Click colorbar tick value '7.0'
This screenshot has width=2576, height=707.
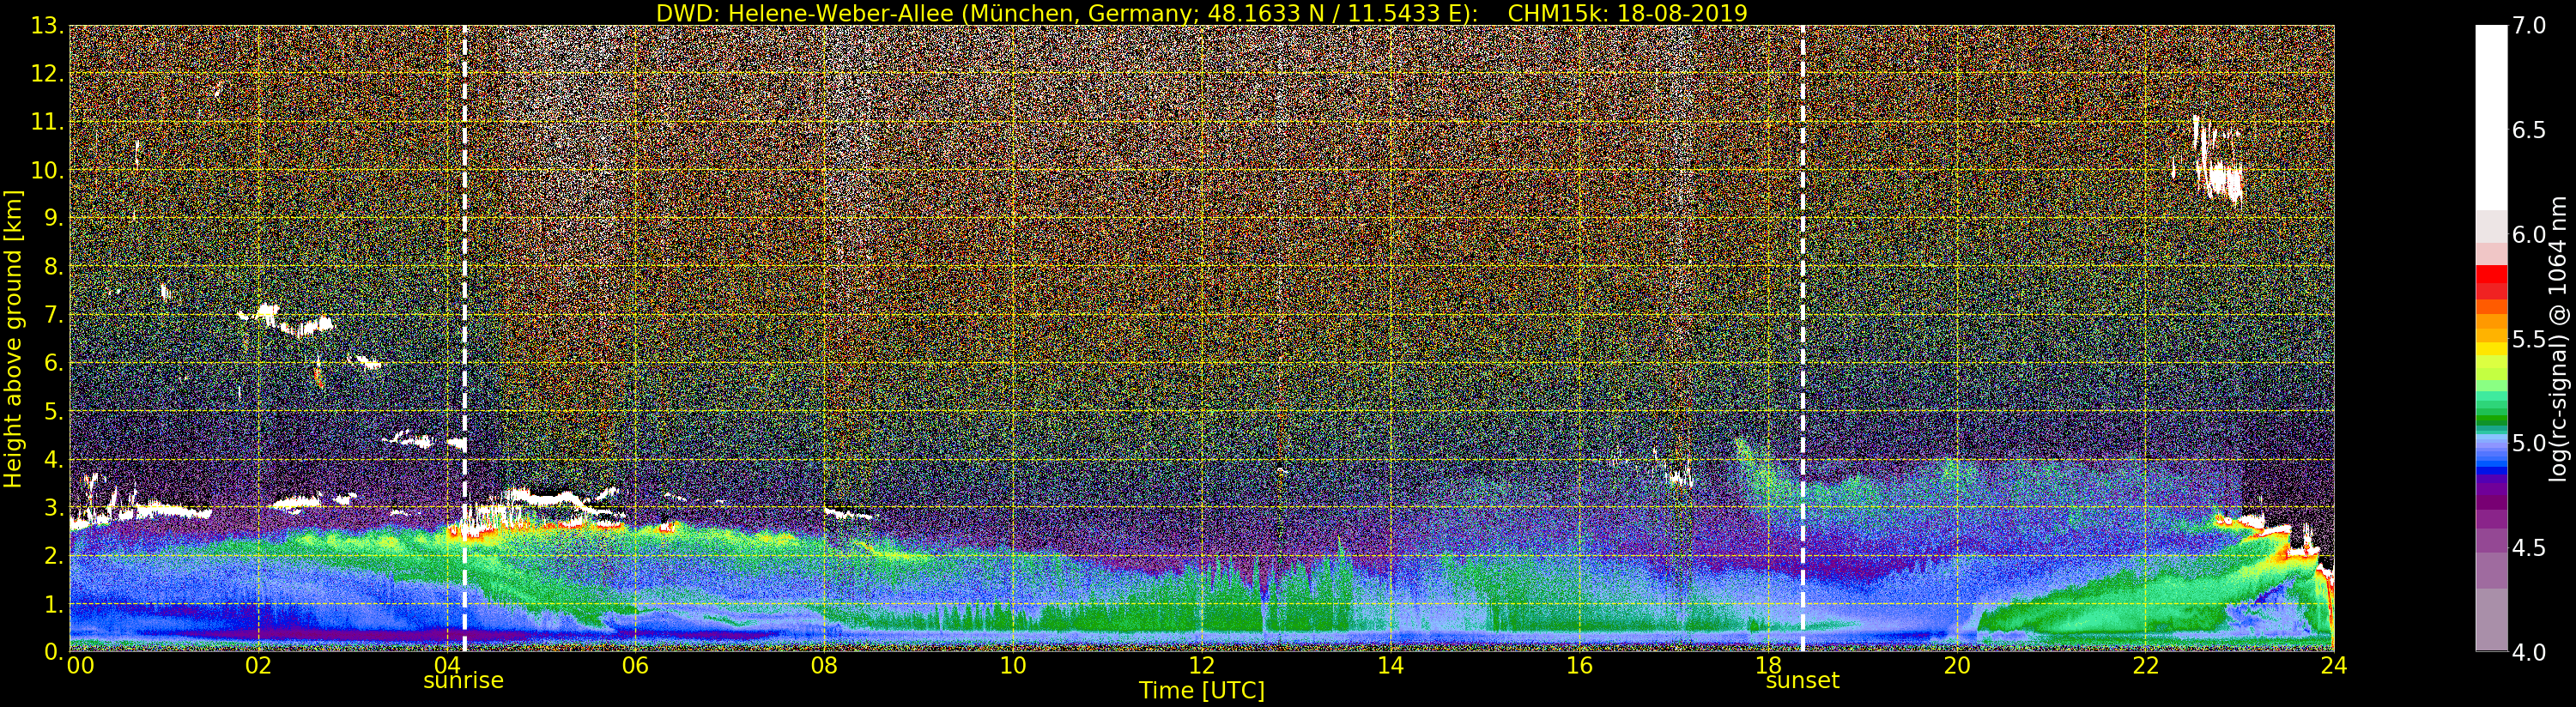pos(2530,26)
